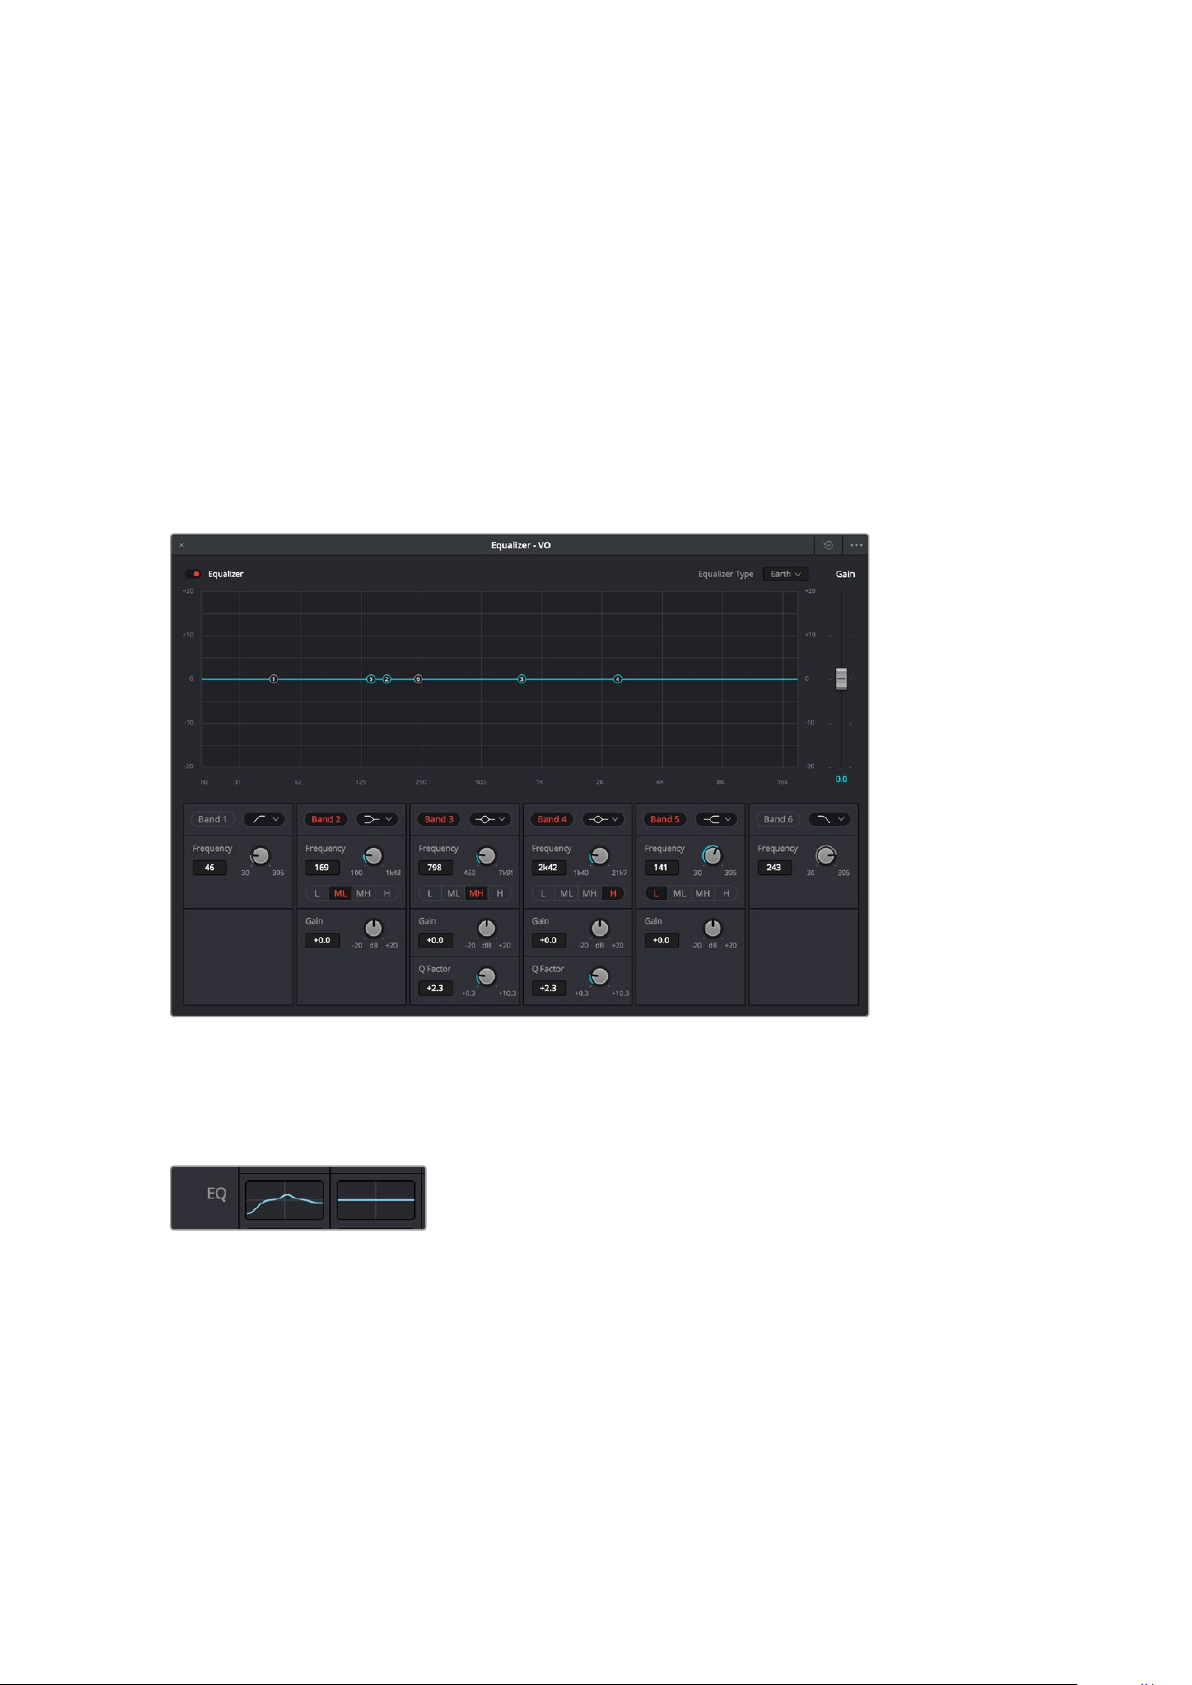Select band node 2 on the EQ graph
This screenshot has height=1685, width=1192.
click(x=387, y=679)
